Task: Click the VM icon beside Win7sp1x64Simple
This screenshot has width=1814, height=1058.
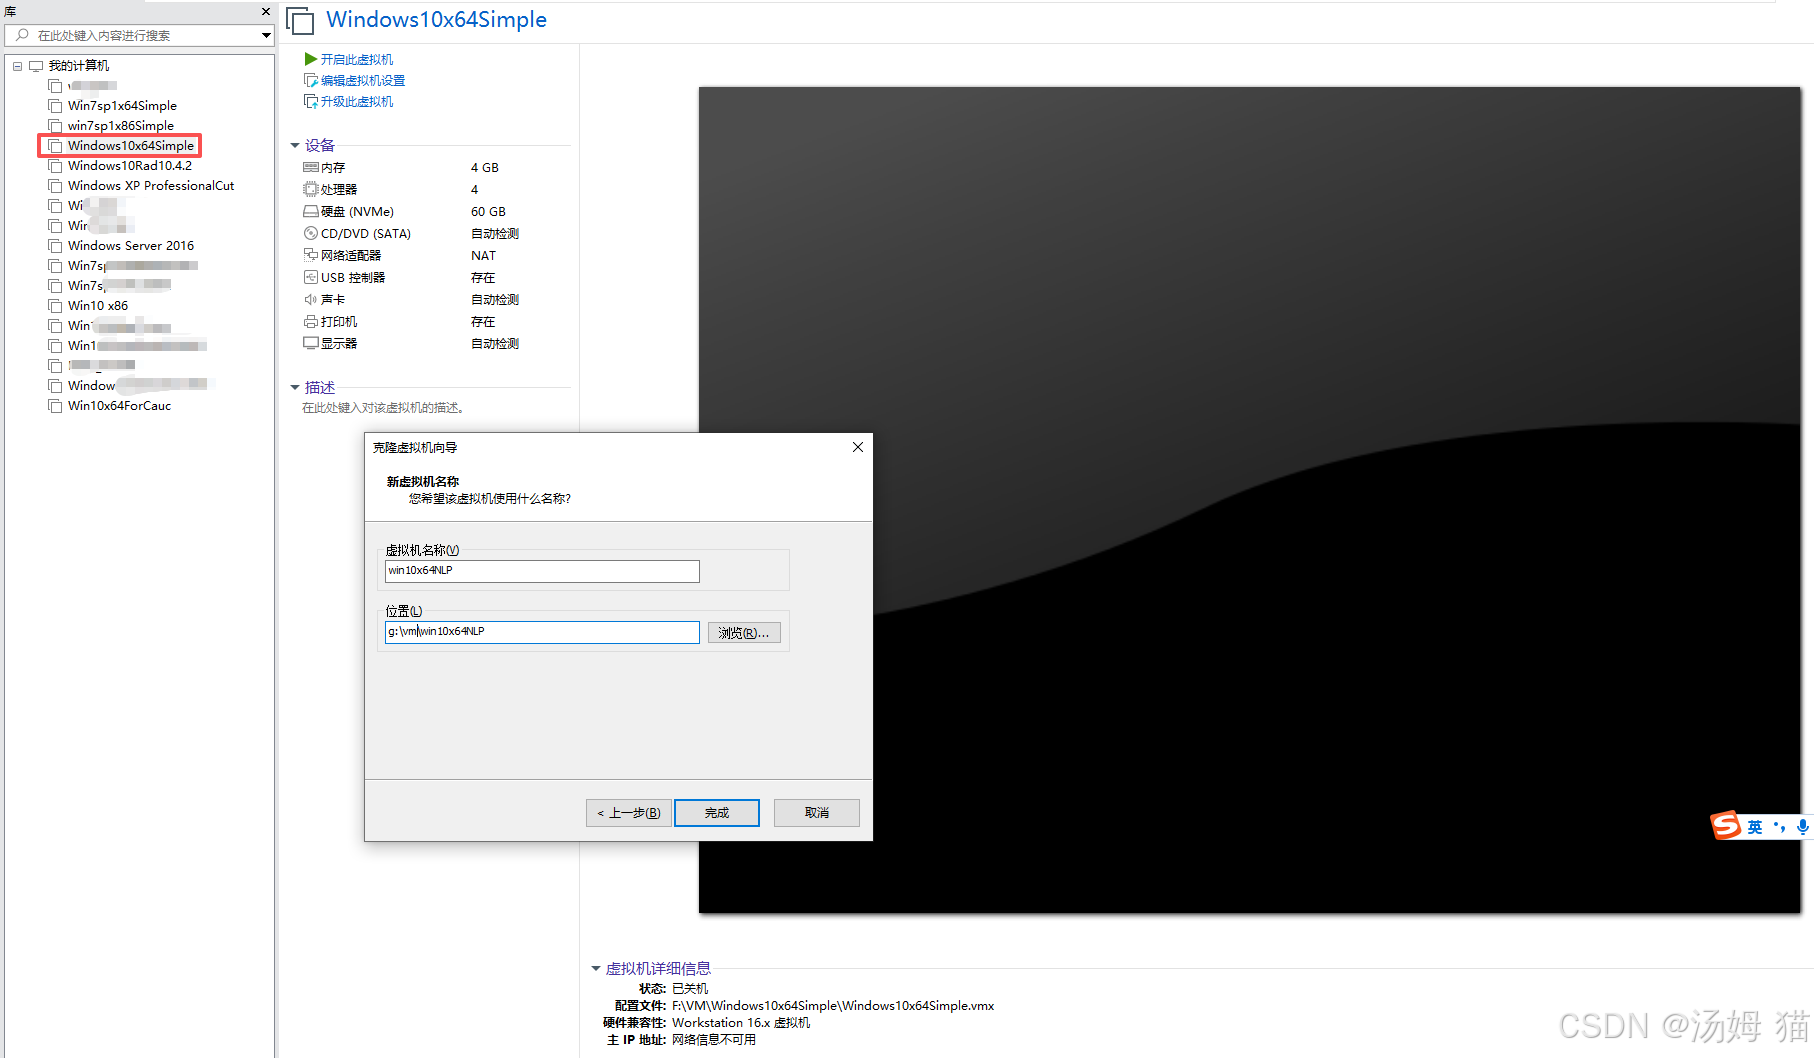Action: pos(55,106)
